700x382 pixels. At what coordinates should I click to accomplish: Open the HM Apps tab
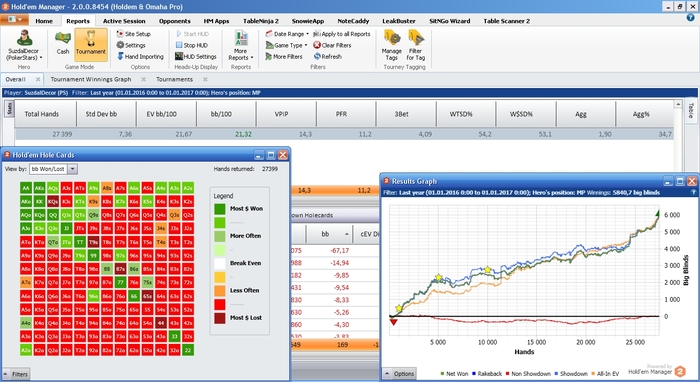pyautogui.click(x=216, y=21)
